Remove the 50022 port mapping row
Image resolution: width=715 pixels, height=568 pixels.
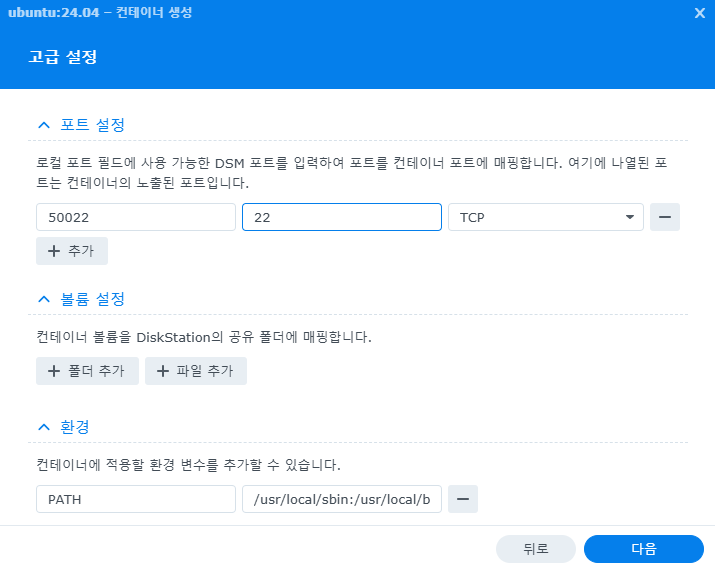(665, 217)
